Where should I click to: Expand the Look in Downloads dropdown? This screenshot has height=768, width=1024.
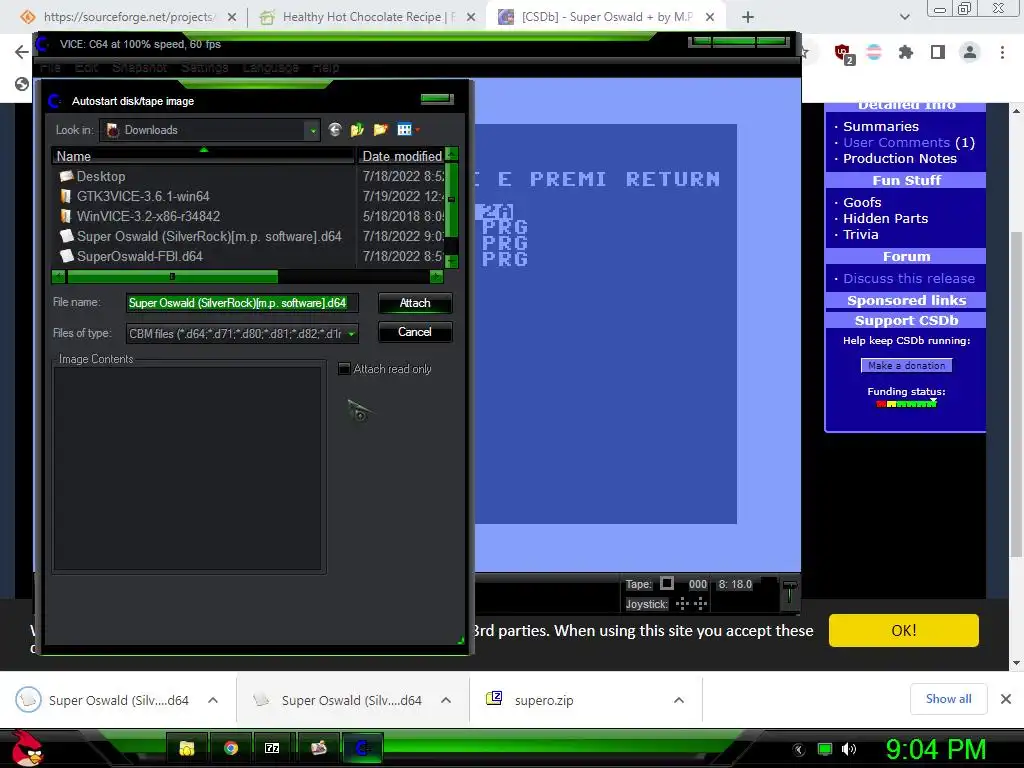(313, 130)
